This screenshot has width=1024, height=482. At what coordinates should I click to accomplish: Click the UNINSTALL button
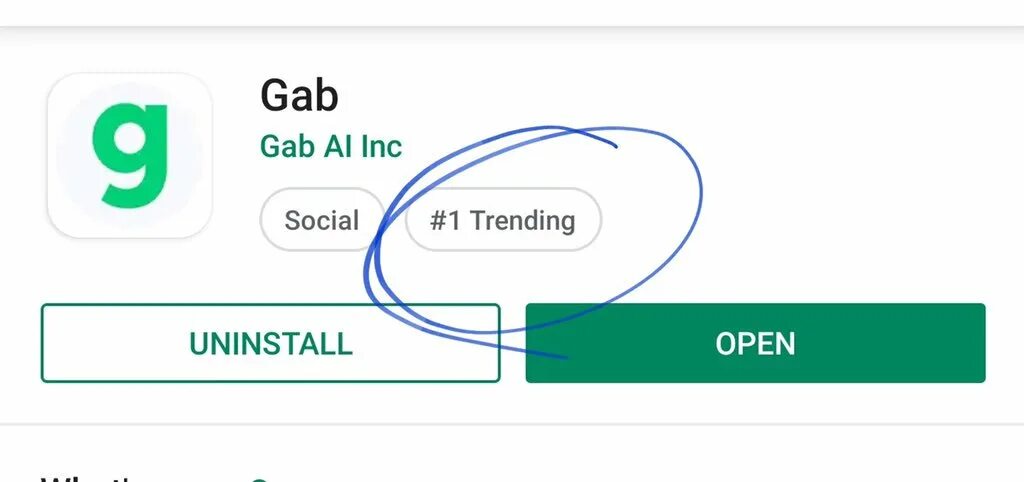pyautogui.click(x=270, y=343)
